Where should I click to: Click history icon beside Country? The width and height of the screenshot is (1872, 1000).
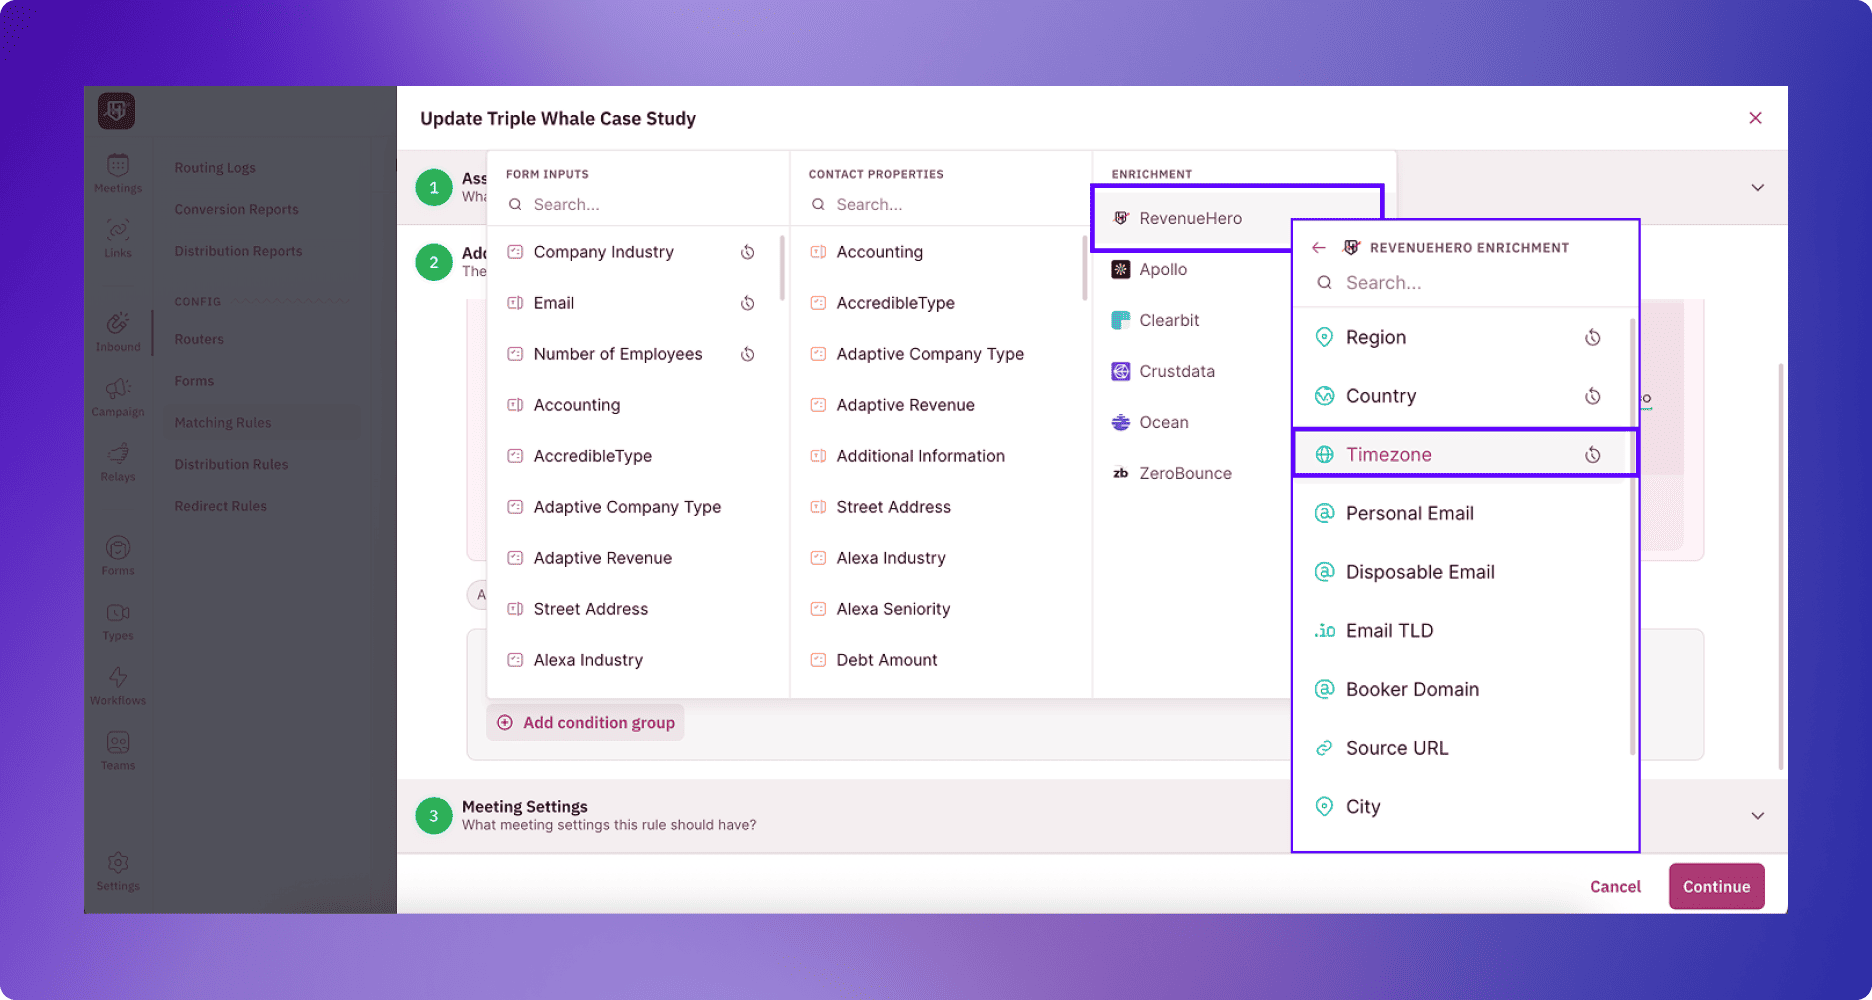point(1592,396)
